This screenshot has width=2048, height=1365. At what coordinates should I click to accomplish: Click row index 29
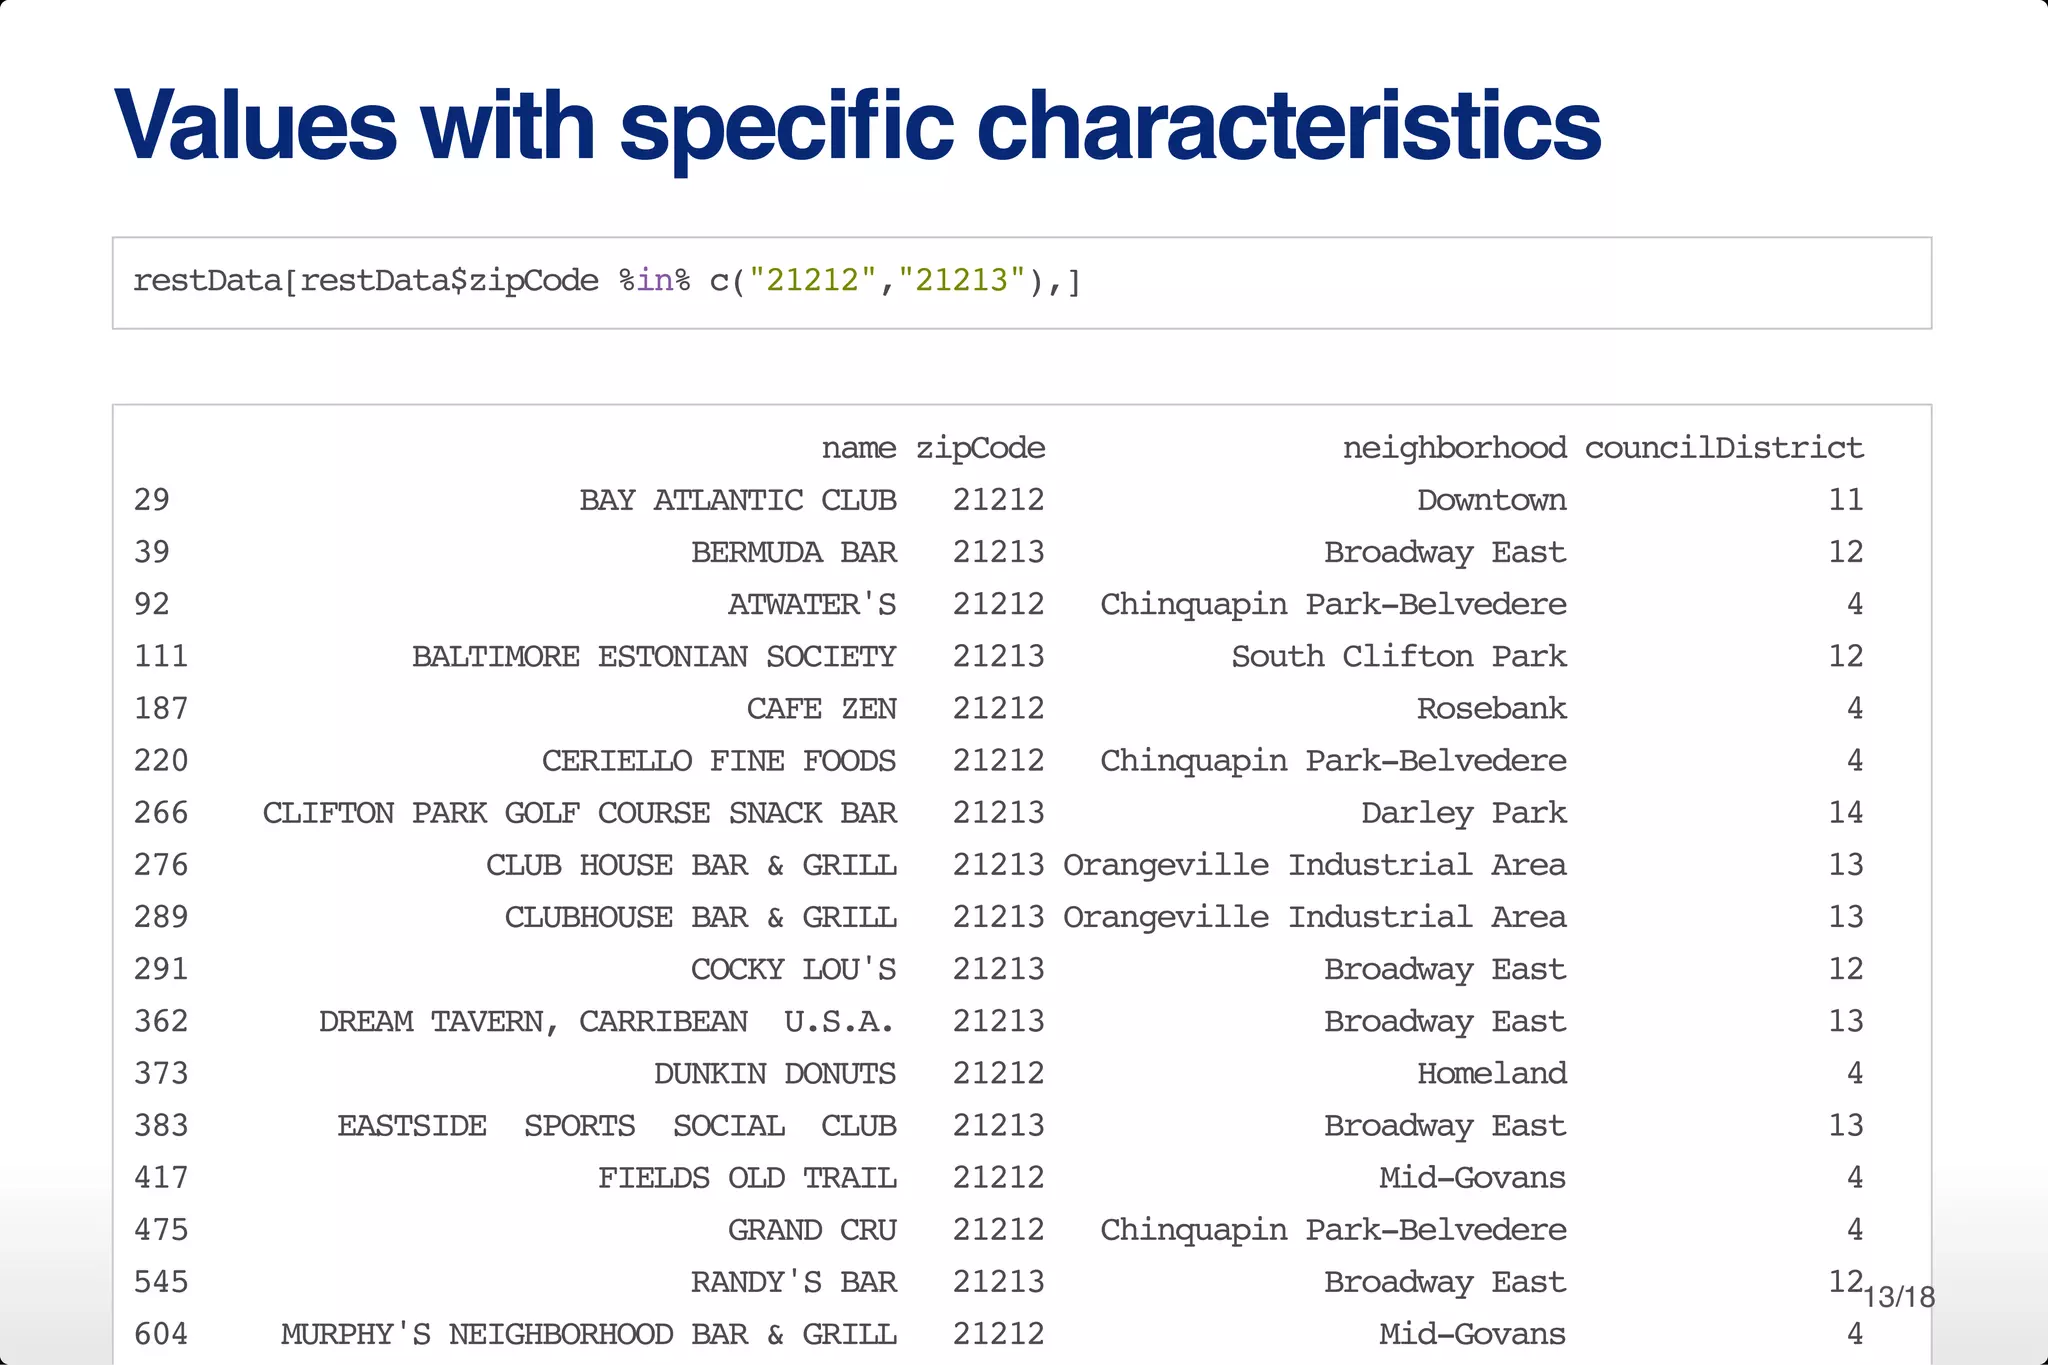coord(152,500)
